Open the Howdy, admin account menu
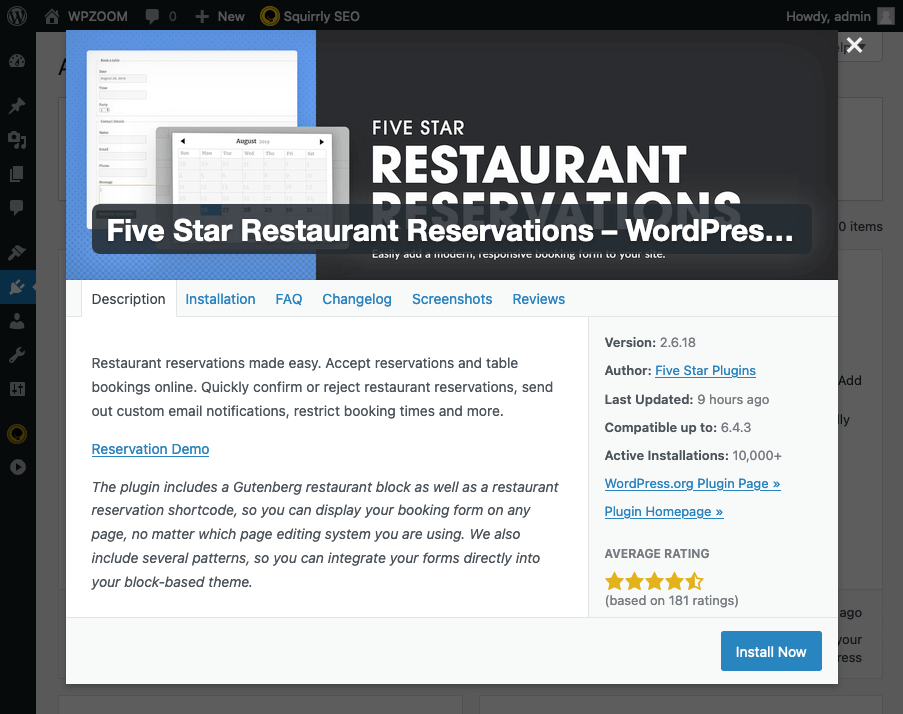The height and width of the screenshot is (714, 903). pyautogui.click(x=840, y=16)
